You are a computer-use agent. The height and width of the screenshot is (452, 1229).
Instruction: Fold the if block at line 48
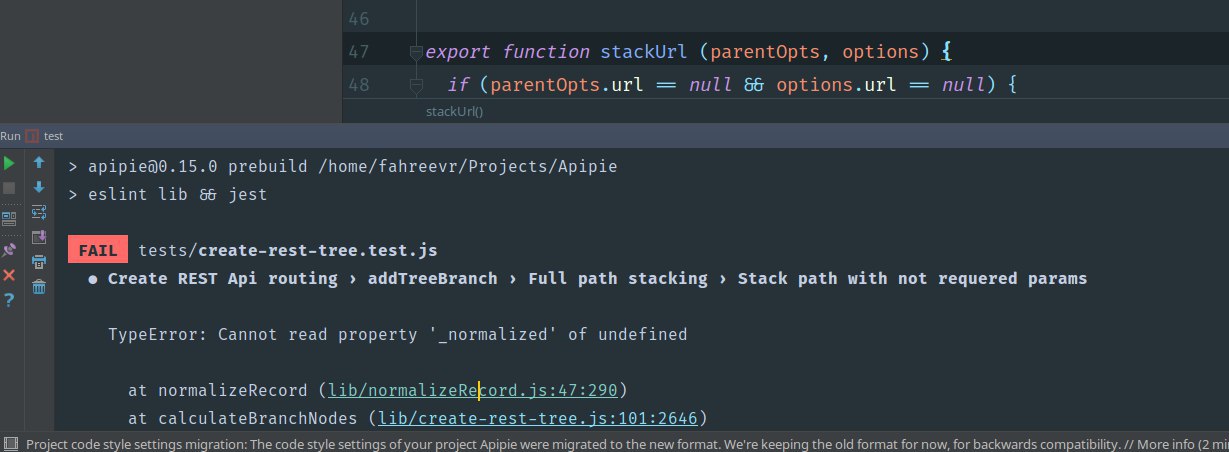[x=416, y=86]
